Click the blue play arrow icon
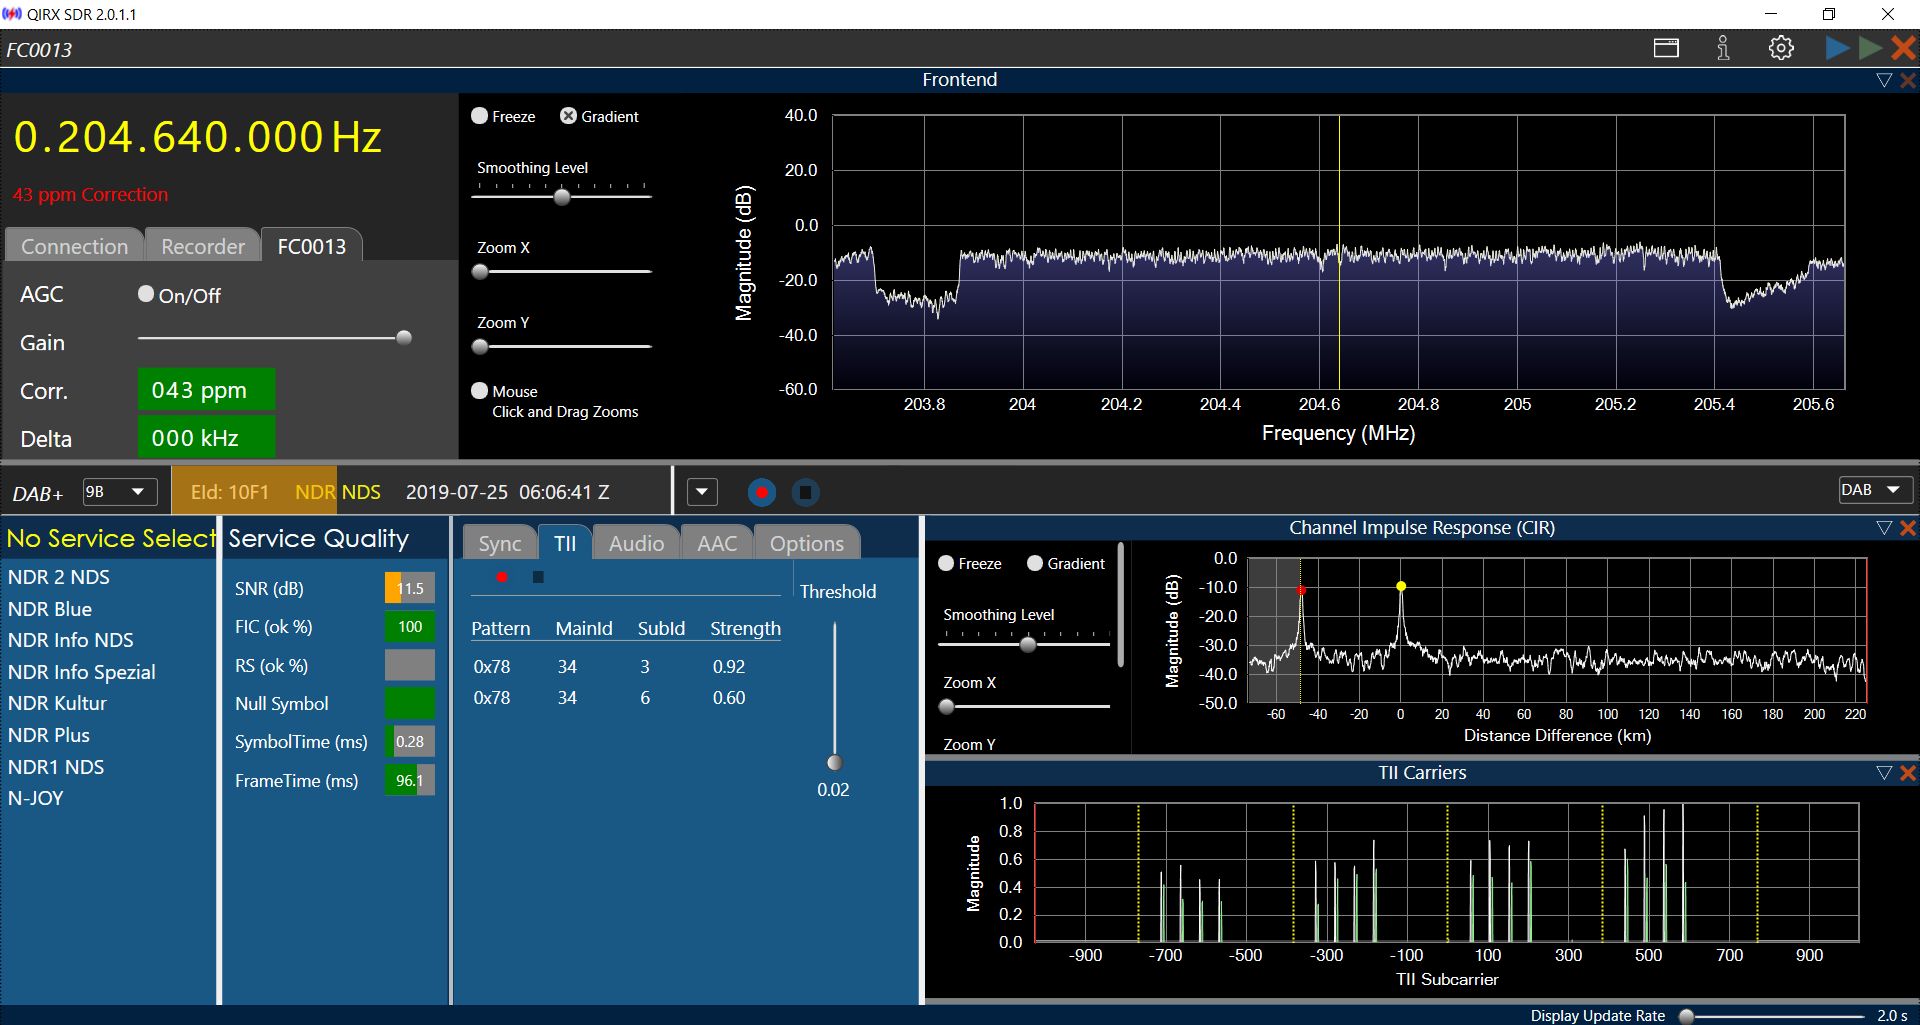This screenshot has width=1920, height=1025. [x=1836, y=48]
